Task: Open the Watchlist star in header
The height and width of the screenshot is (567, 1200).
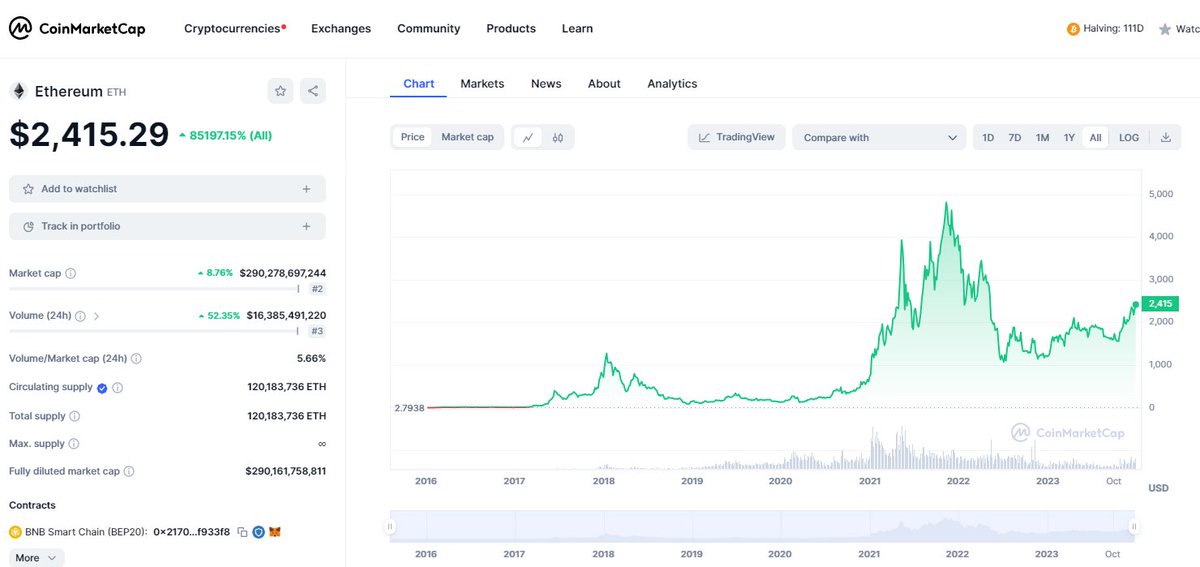Action: click(1164, 29)
